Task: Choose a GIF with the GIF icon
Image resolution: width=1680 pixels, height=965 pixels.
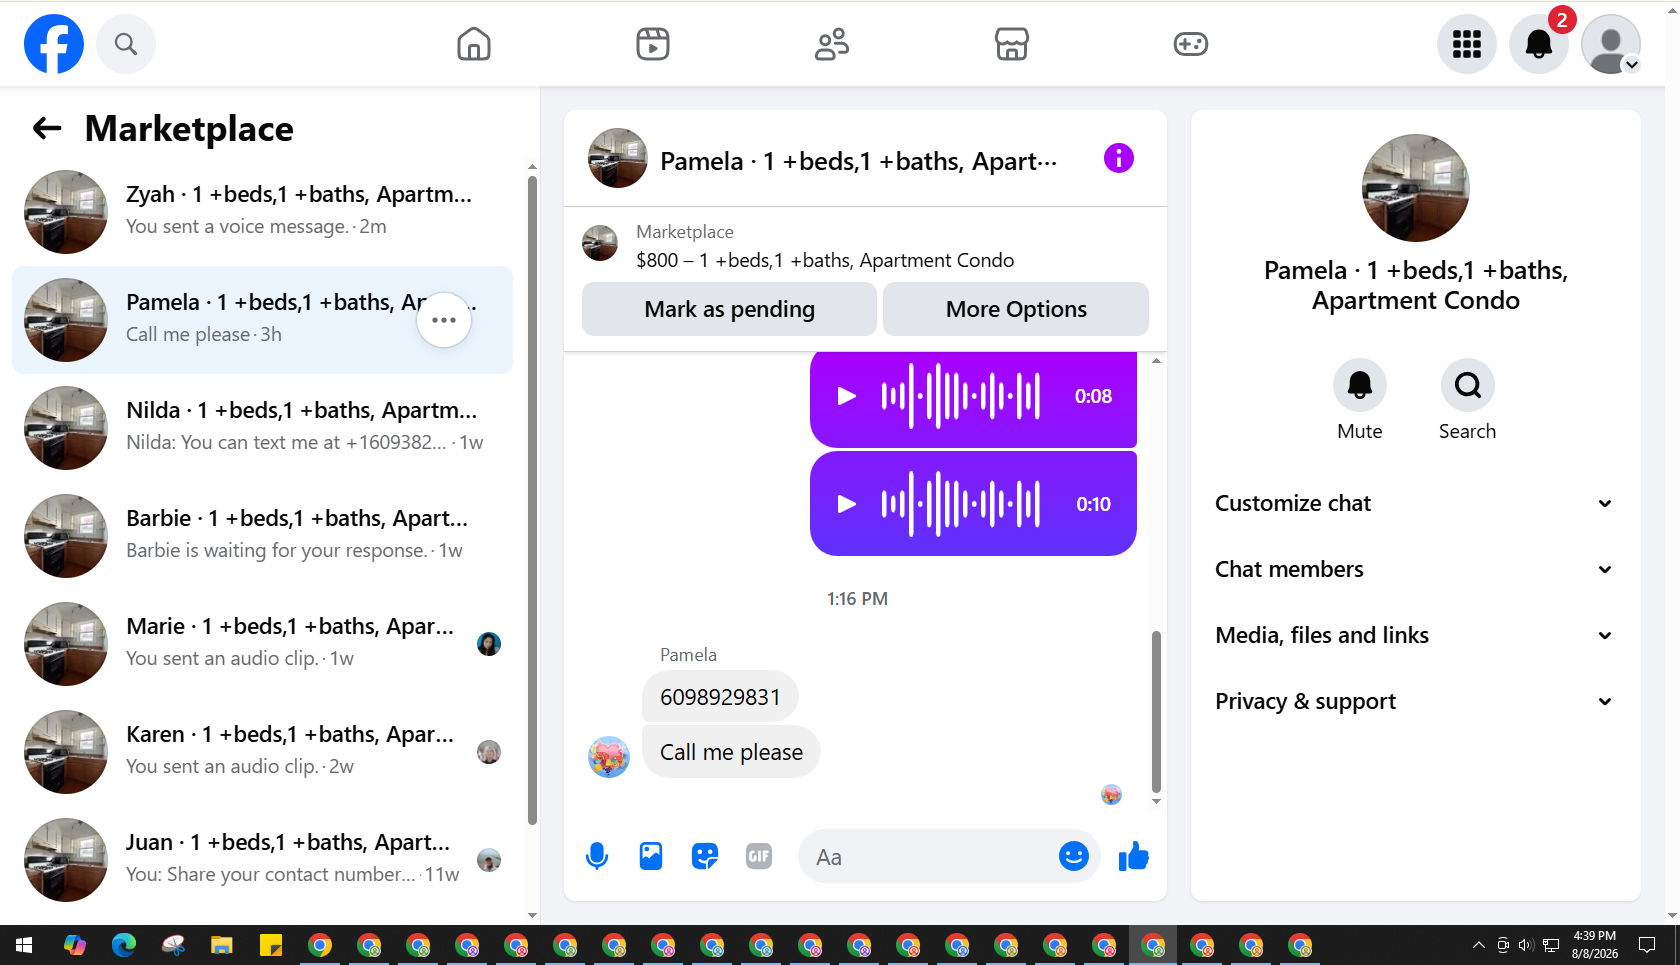Action: coord(759,857)
